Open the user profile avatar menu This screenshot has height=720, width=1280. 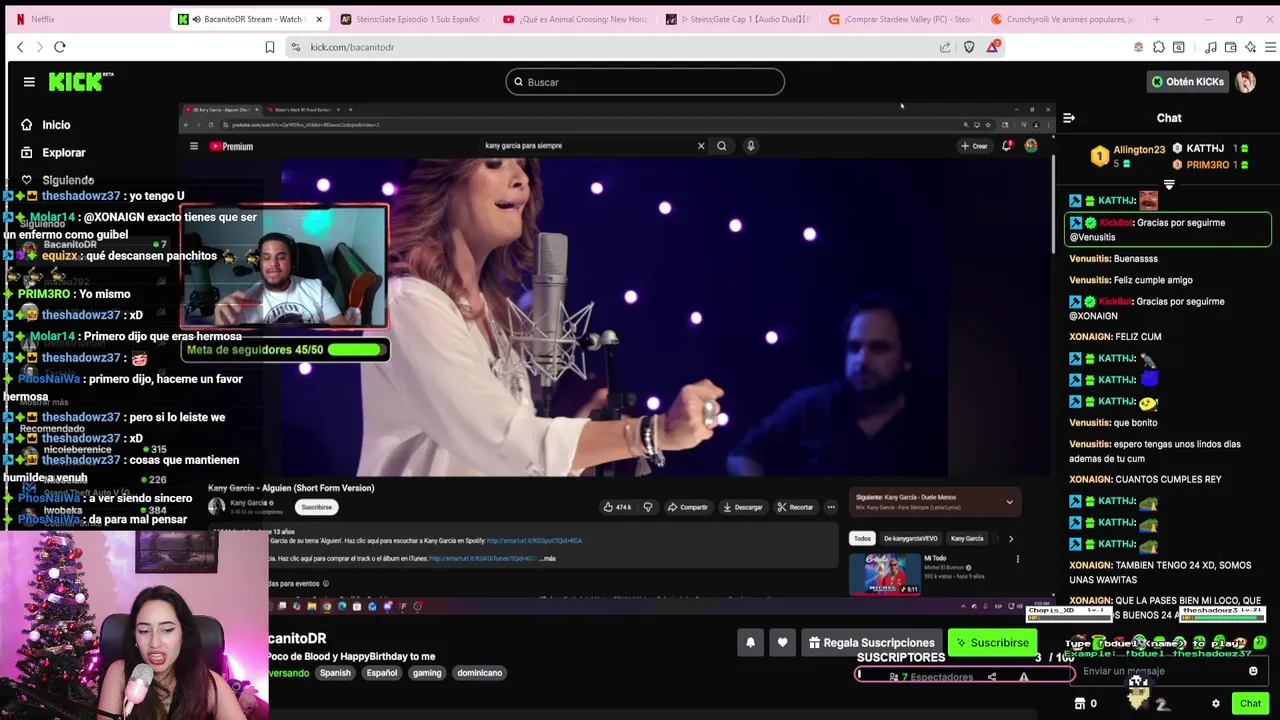1245,82
